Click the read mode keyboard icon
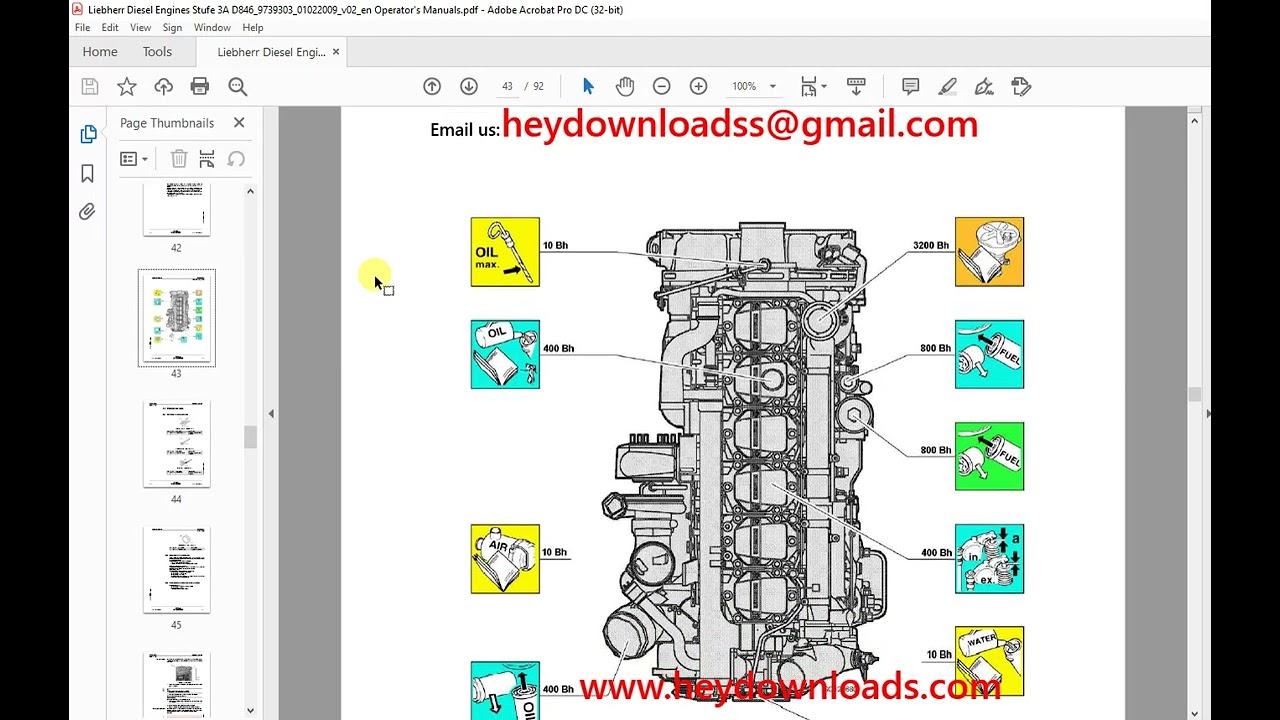The image size is (1280, 720). [x=856, y=87]
